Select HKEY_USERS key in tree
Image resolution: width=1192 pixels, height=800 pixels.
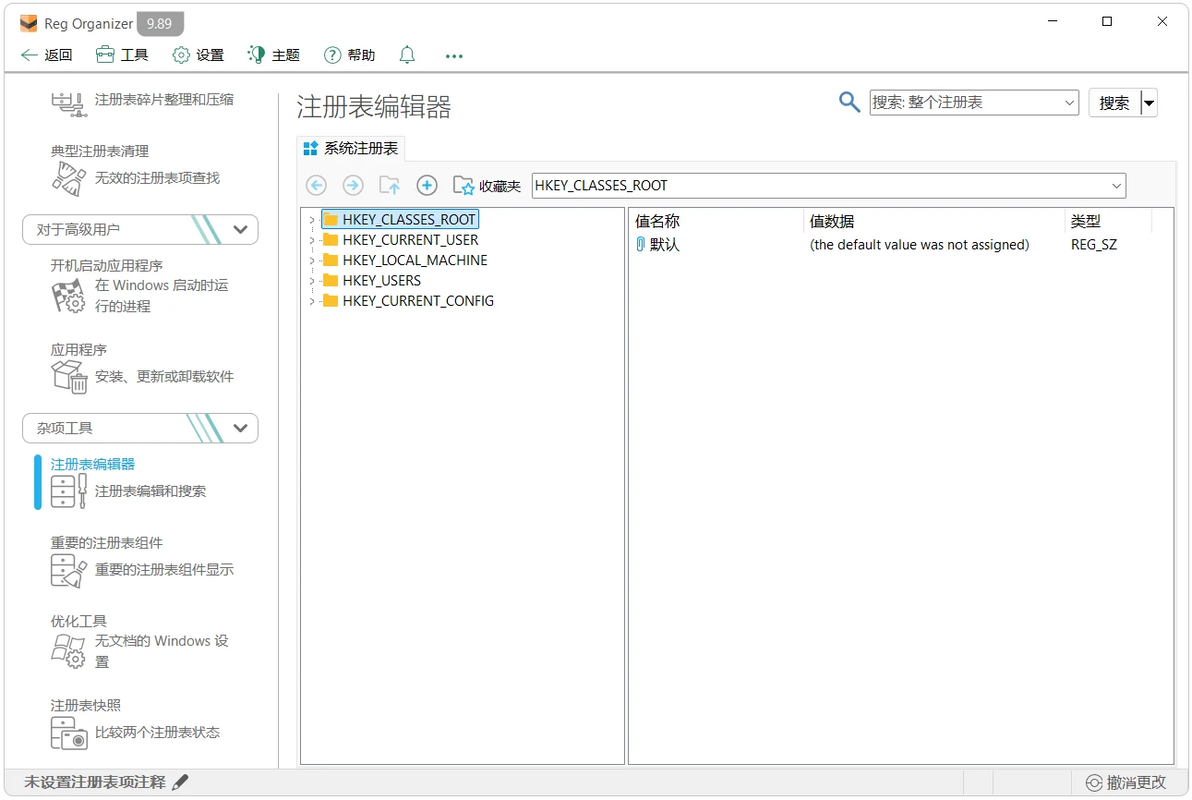click(381, 281)
